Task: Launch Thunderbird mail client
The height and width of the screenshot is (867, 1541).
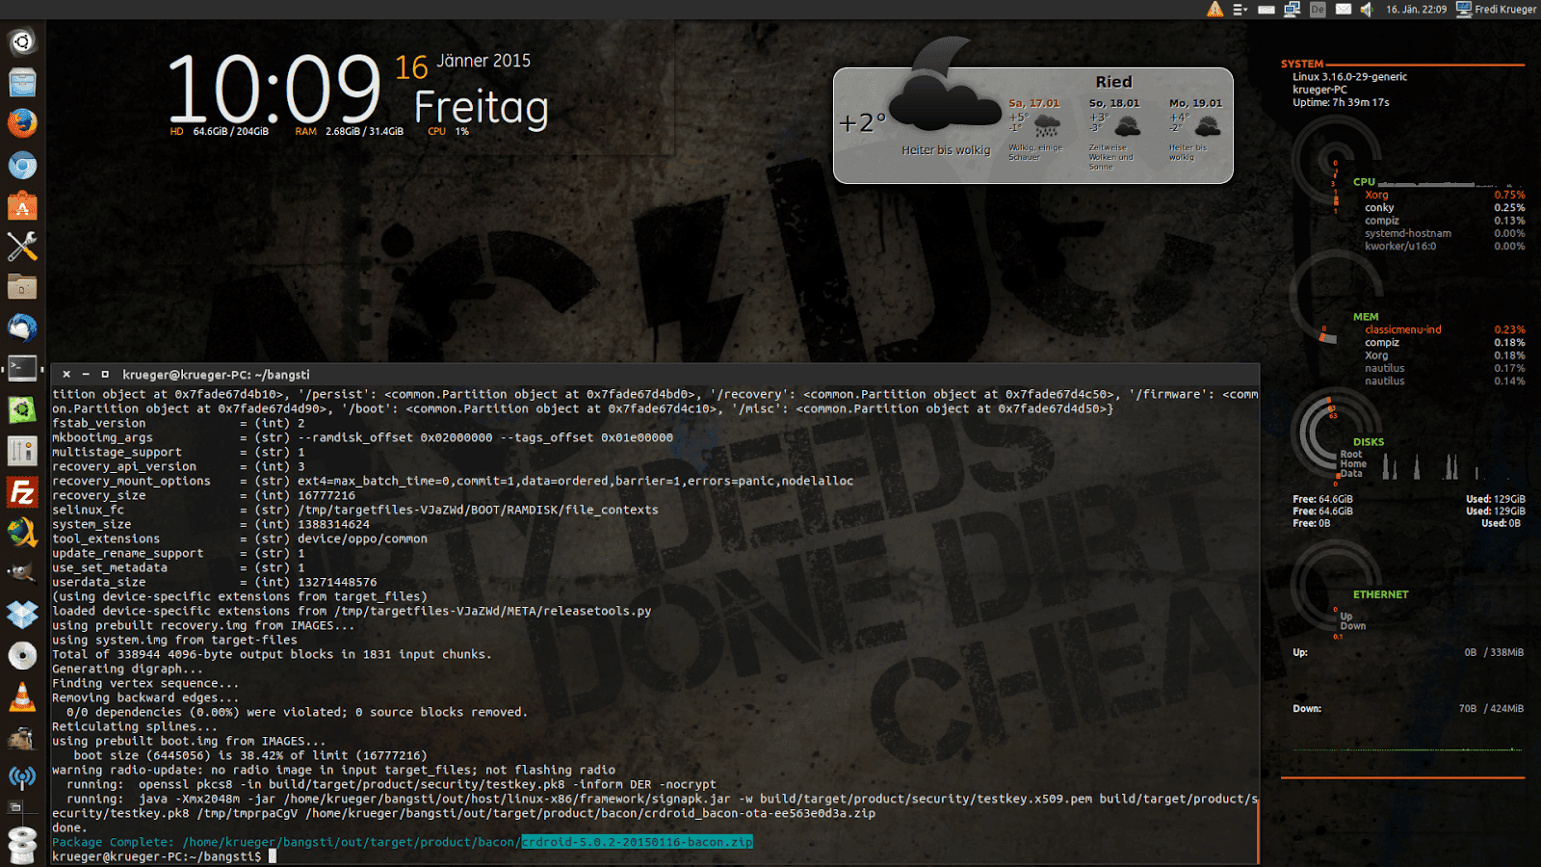Action: [22, 328]
